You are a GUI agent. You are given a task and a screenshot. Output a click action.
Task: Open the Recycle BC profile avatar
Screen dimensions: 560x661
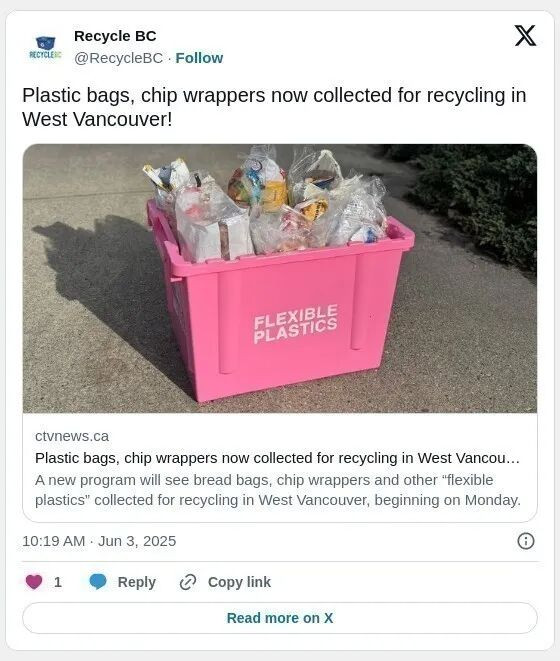click(x=45, y=47)
